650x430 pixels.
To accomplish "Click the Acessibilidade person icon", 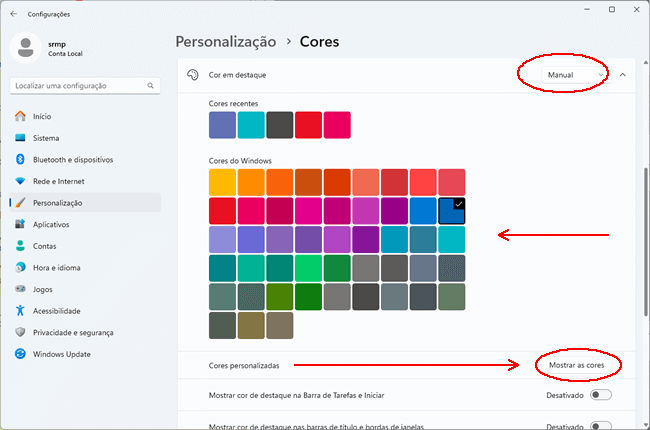I will click(20, 311).
